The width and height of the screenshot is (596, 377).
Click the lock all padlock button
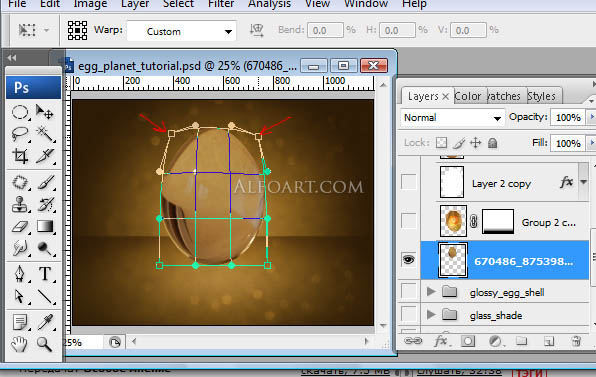(x=492, y=143)
